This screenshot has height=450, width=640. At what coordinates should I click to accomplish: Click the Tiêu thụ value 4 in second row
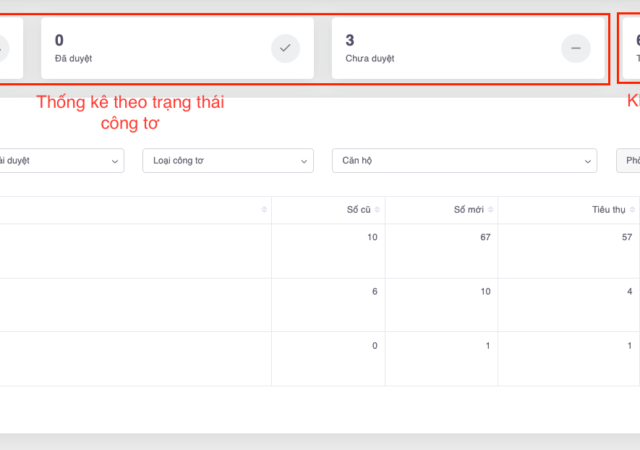pos(628,291)
